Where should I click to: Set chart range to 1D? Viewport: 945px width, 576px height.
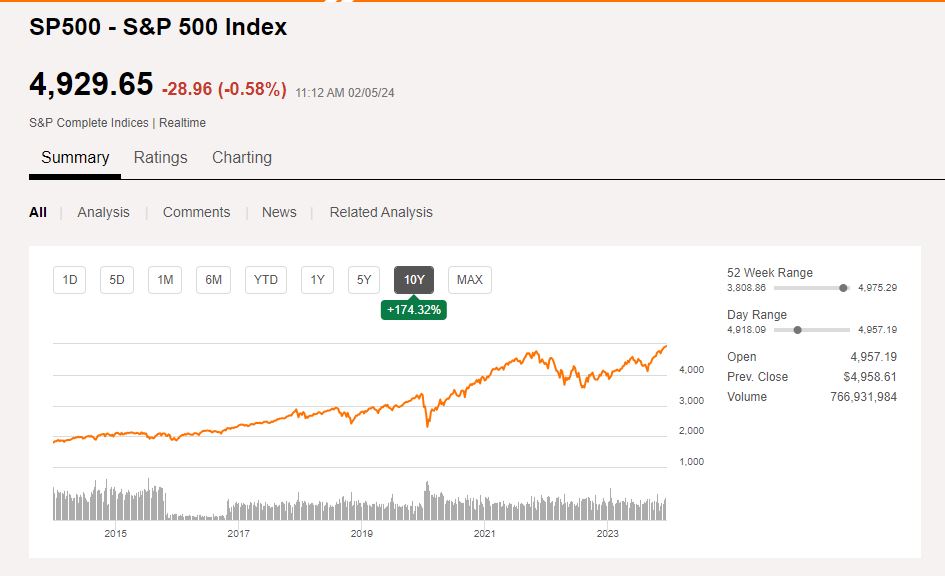[x=70, y=280]
